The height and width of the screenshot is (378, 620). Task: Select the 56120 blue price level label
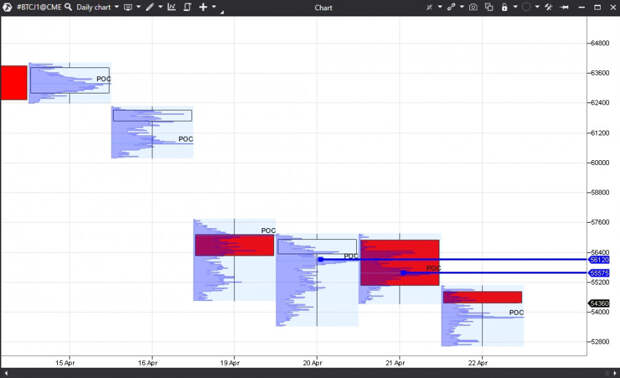(599, 260)
